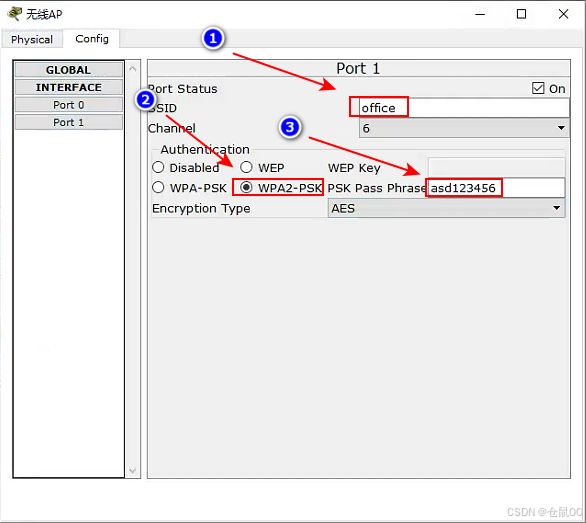Image resolution: width=586 pixels, height=523 pixels.
Task: Select WEP authentication
Action: tap(246, 167)
